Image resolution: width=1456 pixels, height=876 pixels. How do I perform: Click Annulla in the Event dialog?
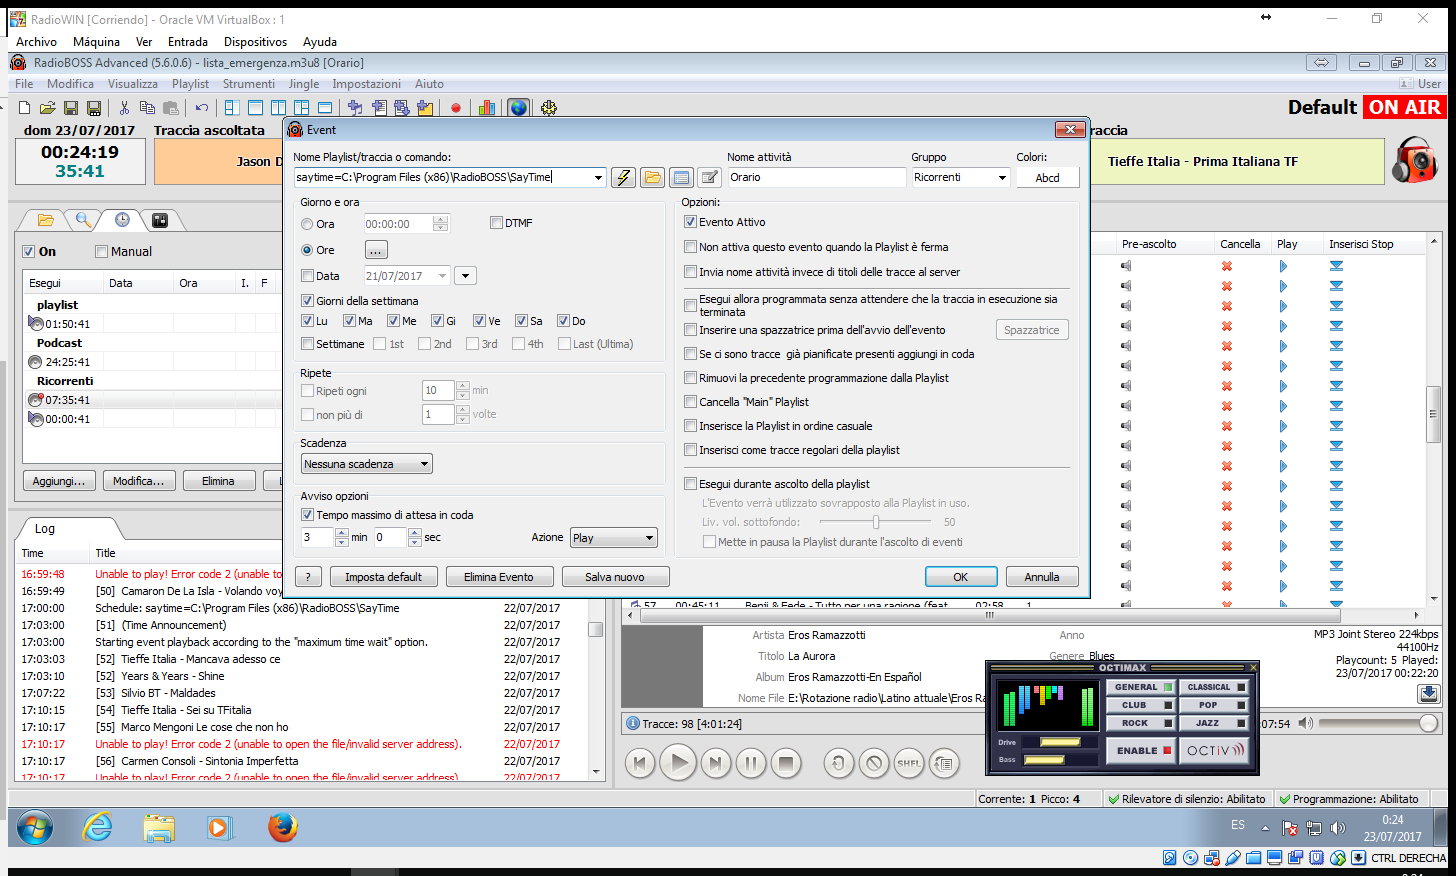(x=1041, y=577)
